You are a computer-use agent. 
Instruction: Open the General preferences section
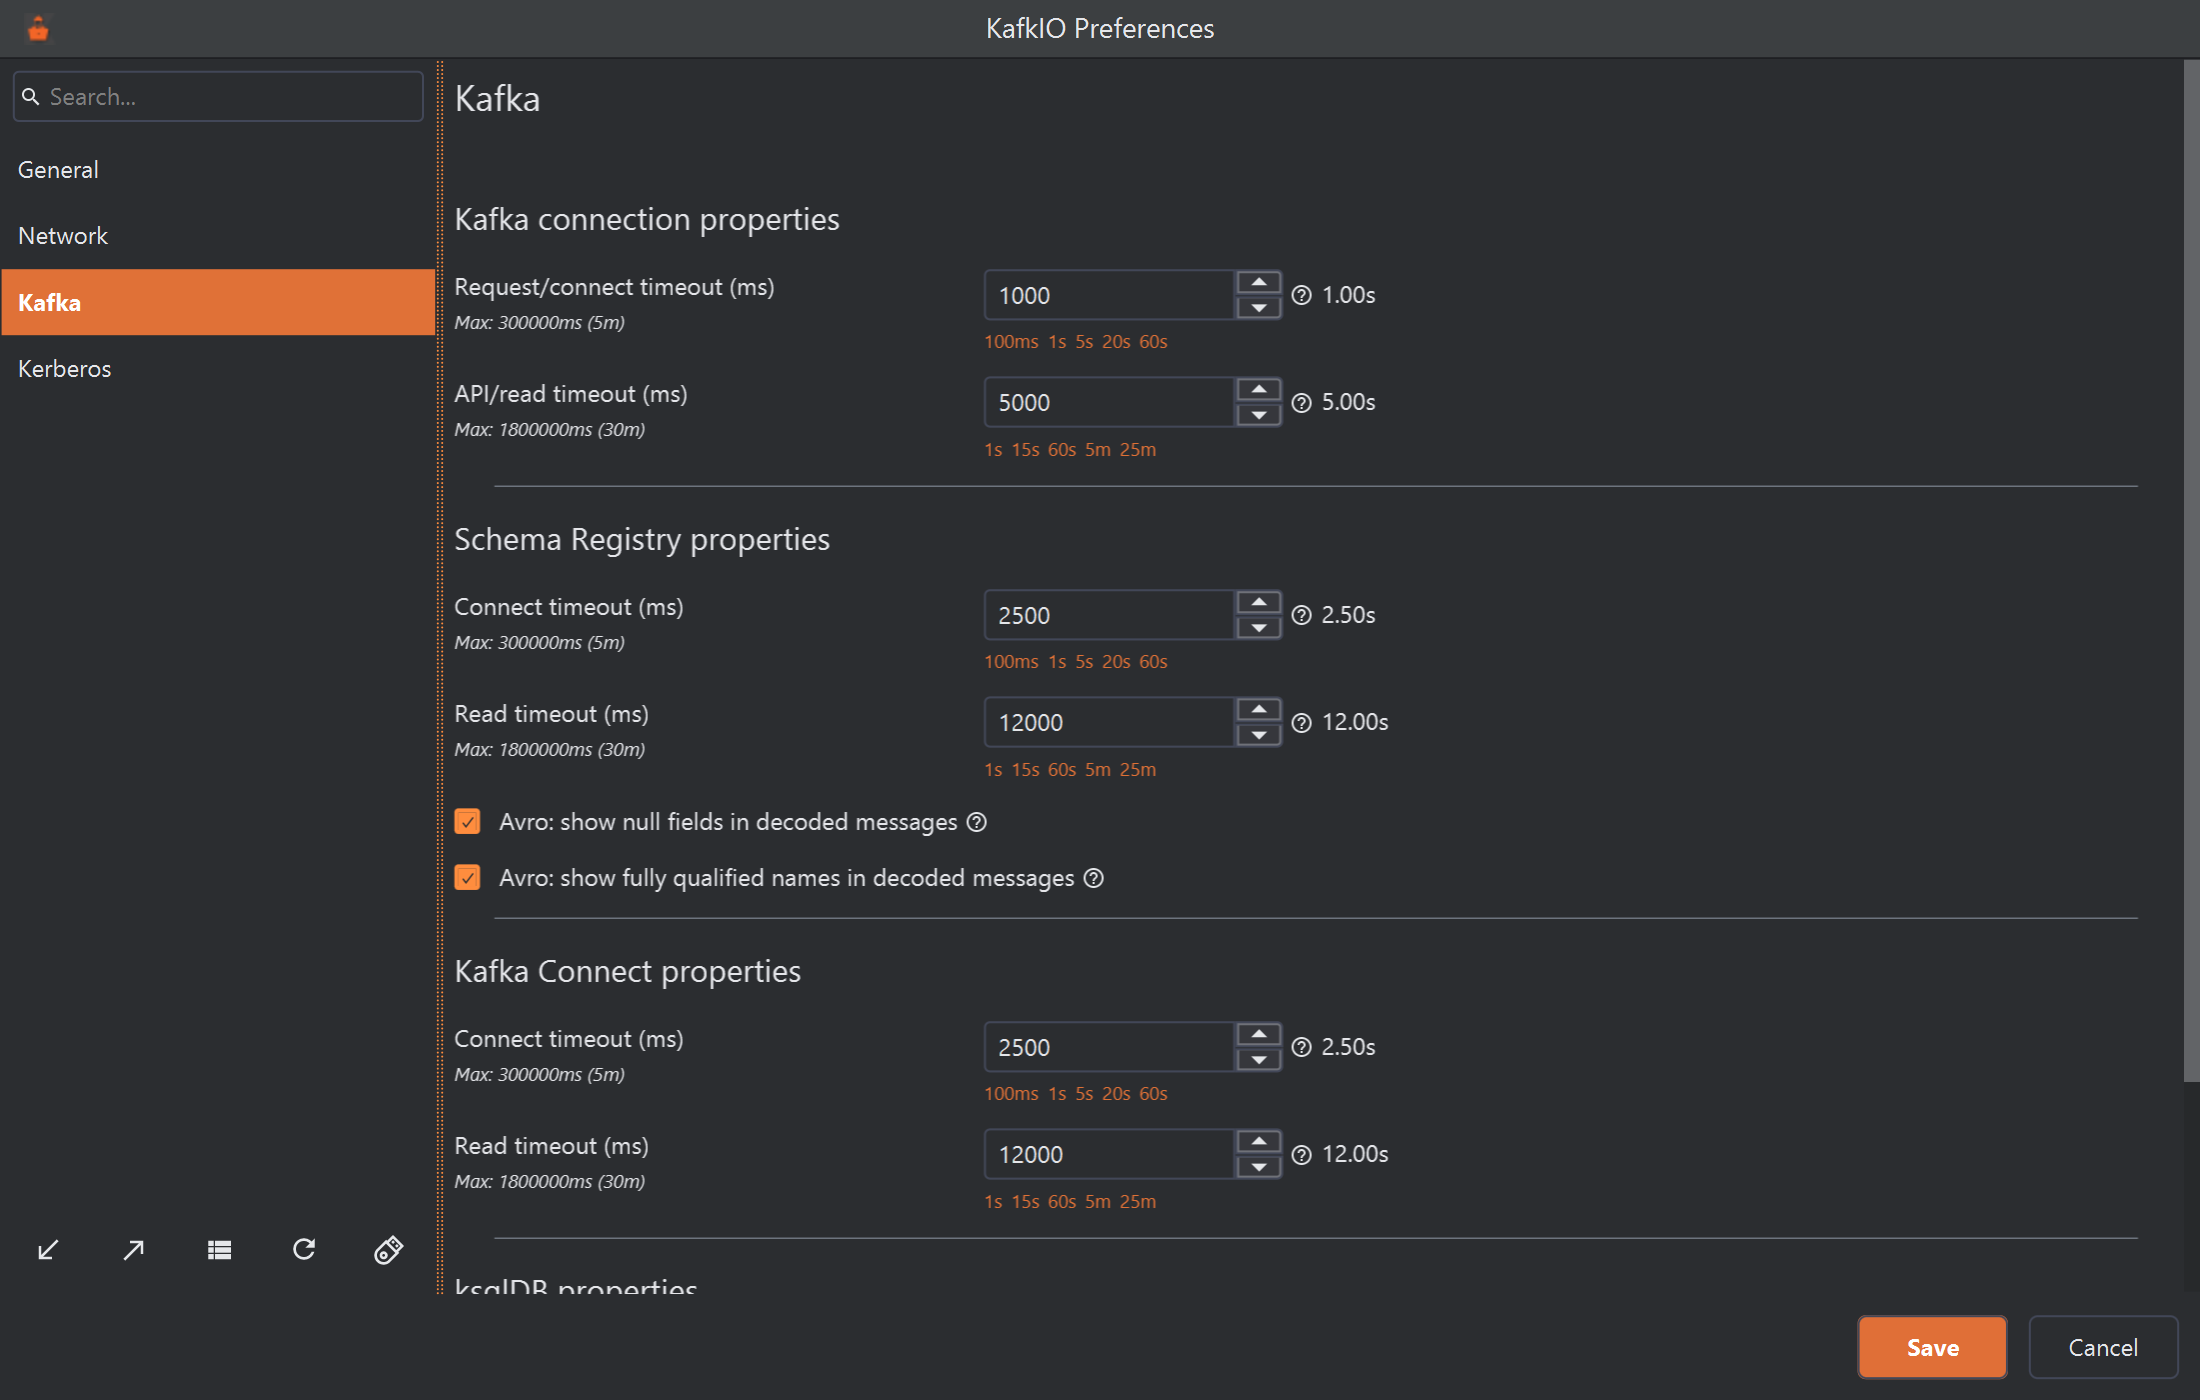pyautogui.click(x=218, y=170)
